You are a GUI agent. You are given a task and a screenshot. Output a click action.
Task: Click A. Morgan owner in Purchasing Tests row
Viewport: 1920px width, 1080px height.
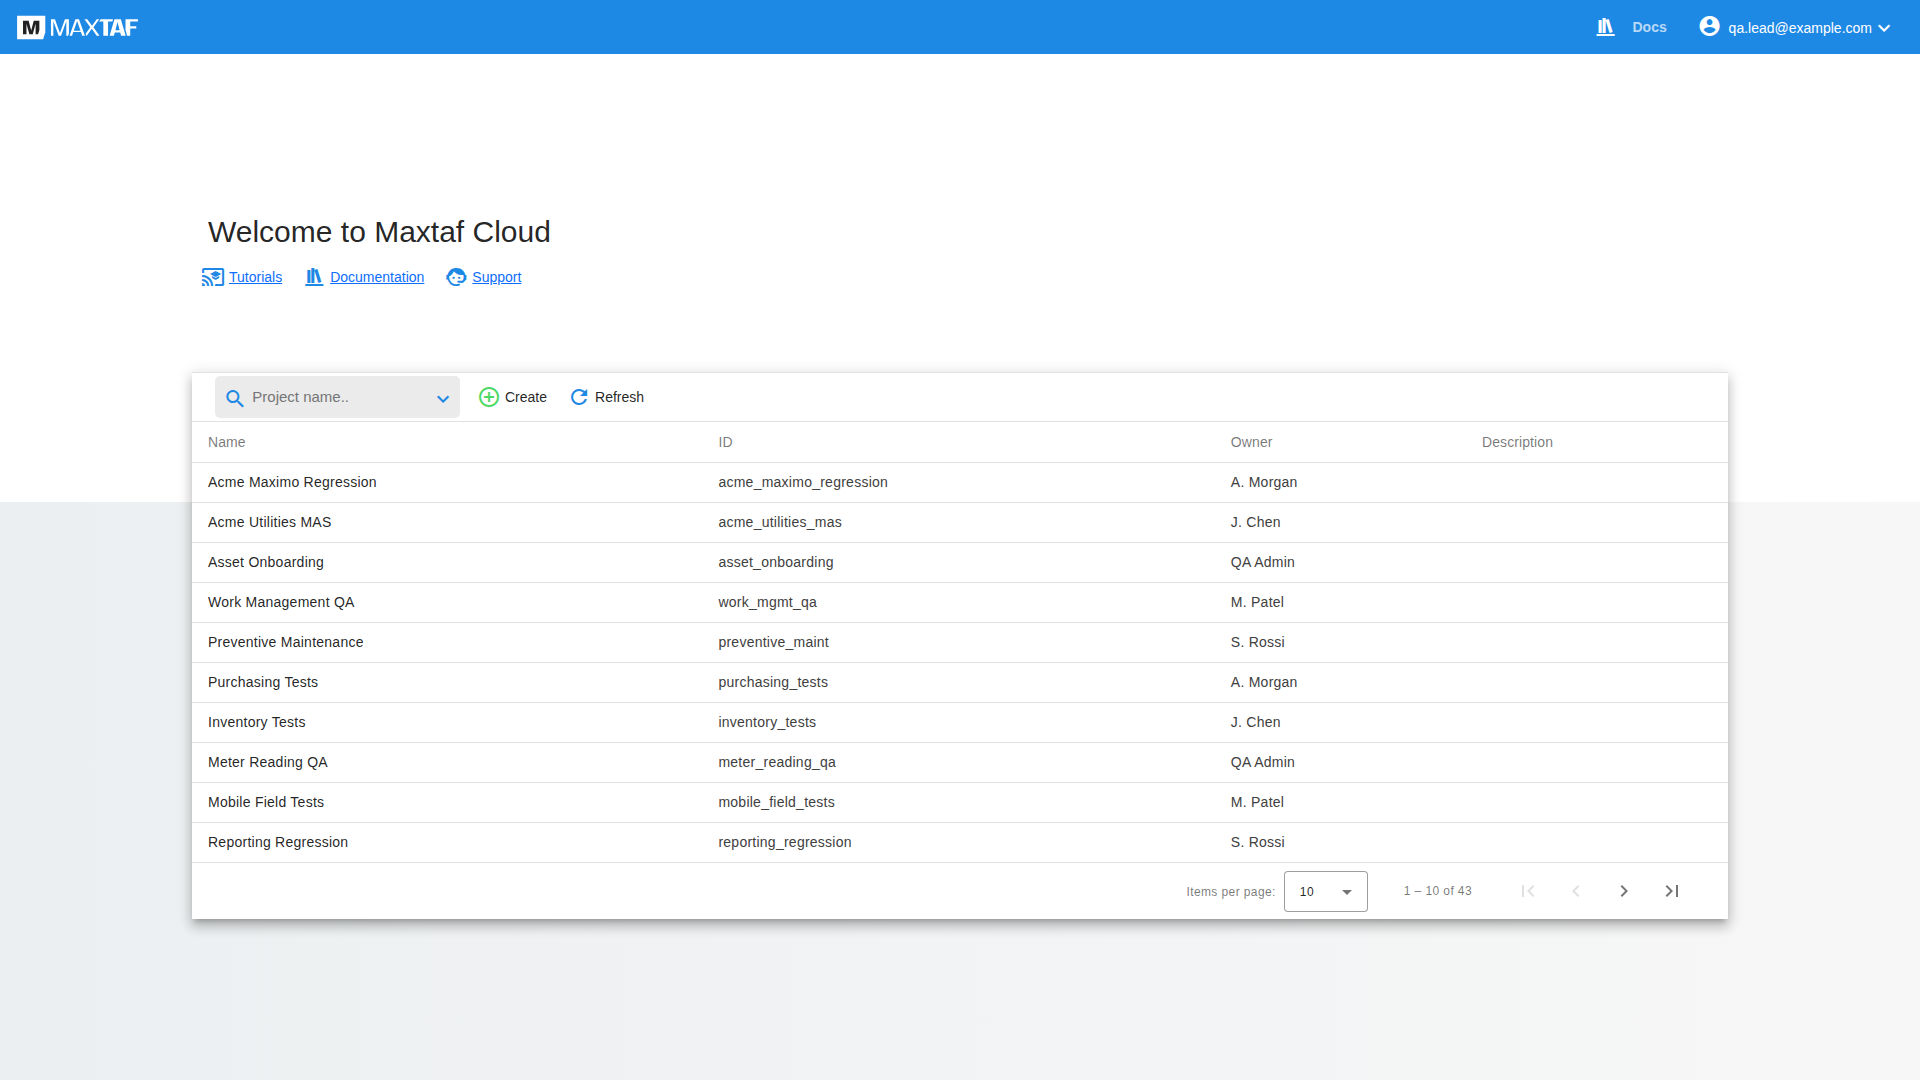click(1264, 682)
